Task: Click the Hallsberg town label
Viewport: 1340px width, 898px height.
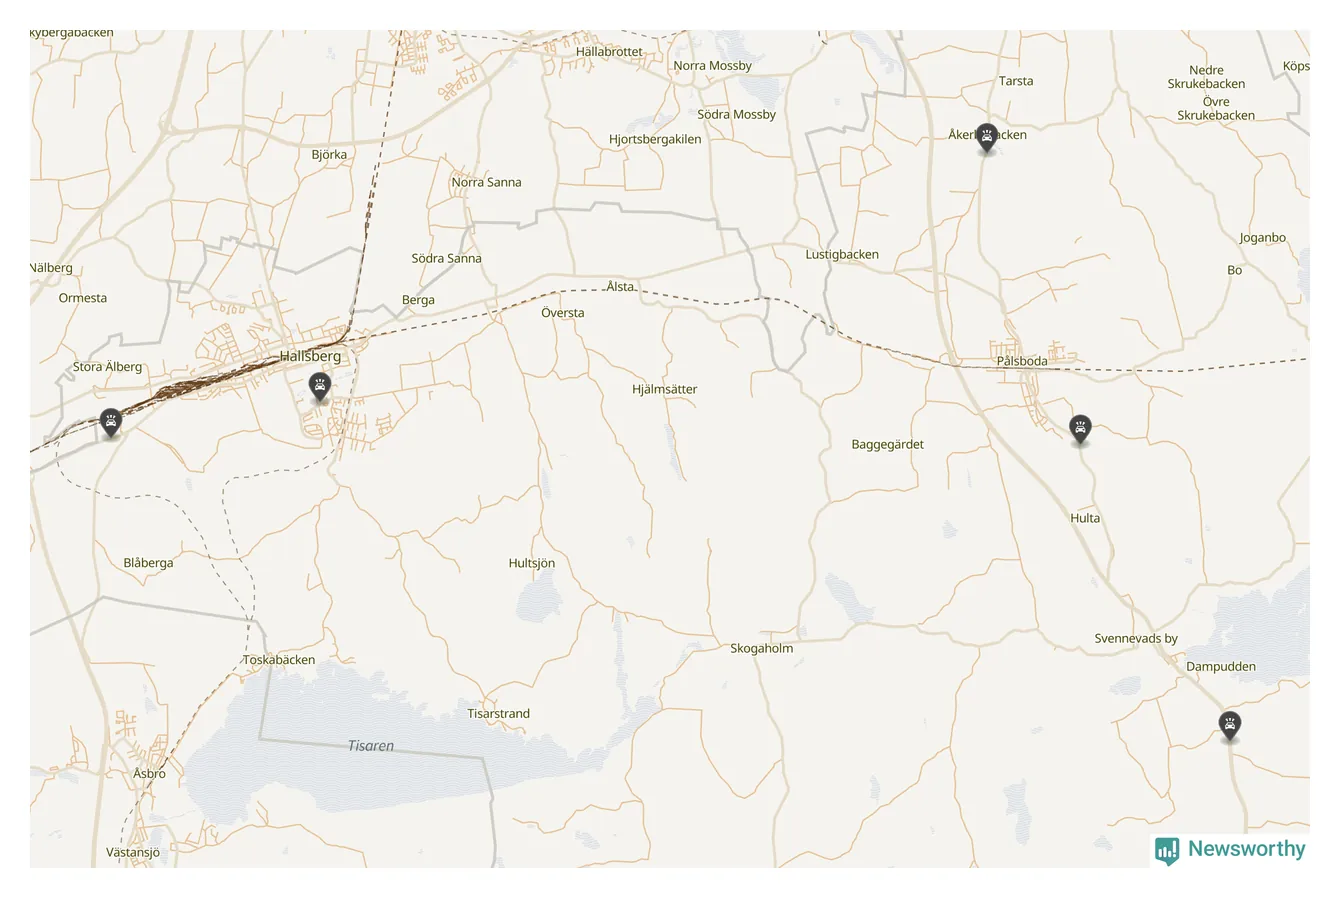Action: [x=310, y=356]
